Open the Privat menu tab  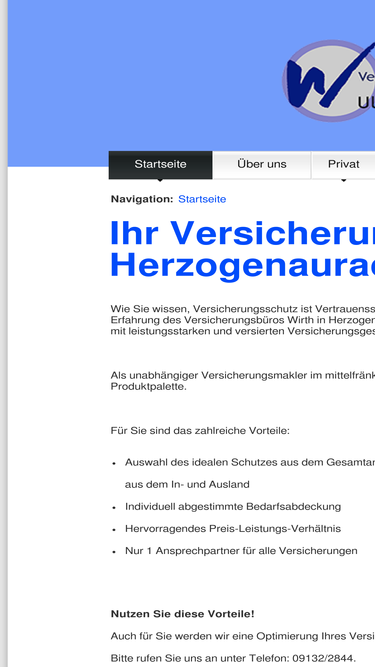(344, 165)
